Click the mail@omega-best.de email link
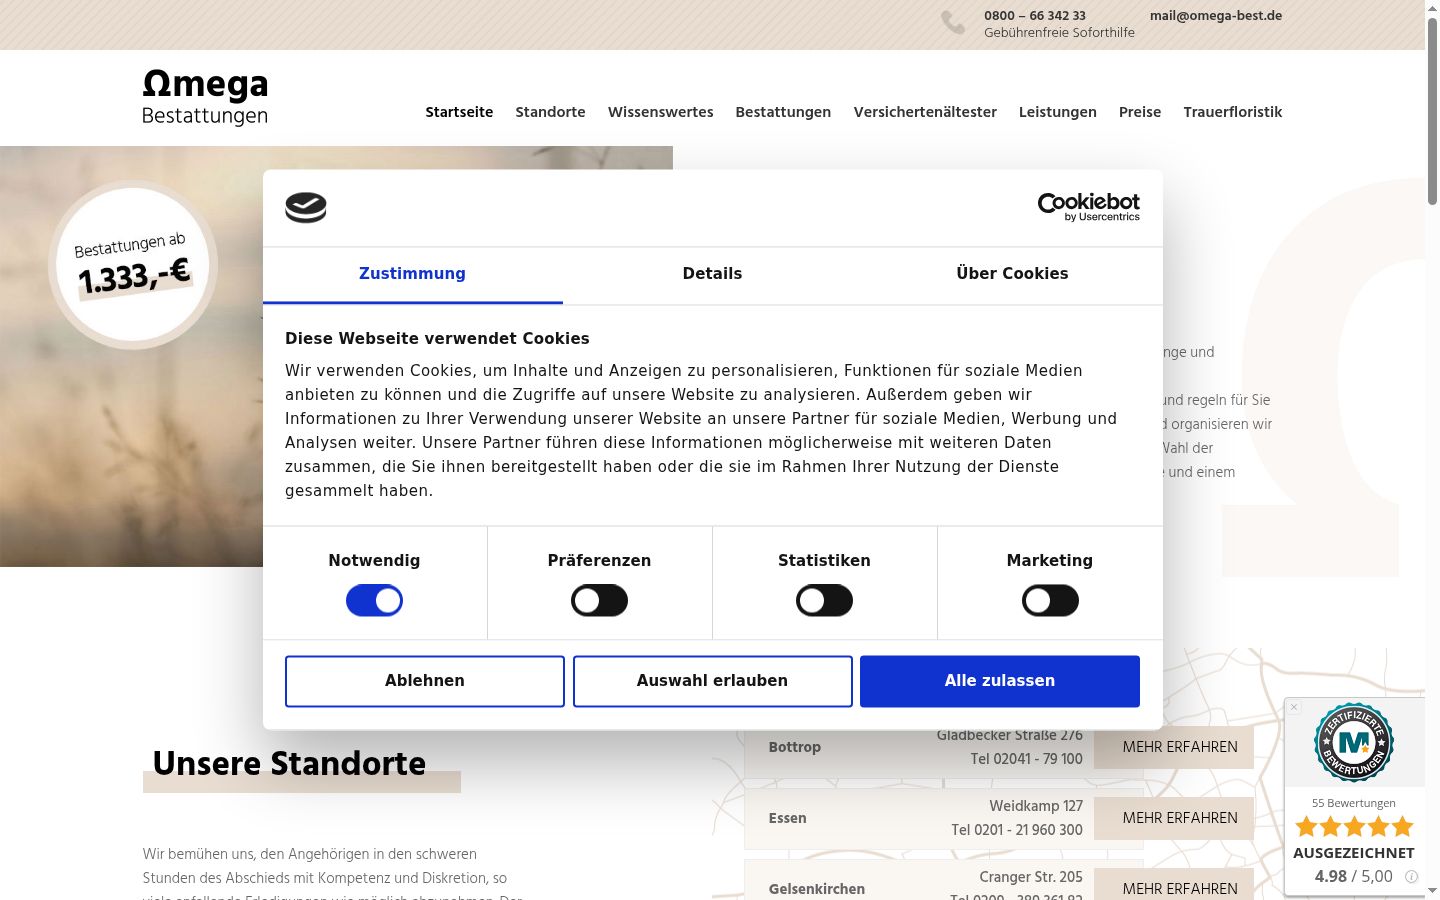 pos(1216,16)
